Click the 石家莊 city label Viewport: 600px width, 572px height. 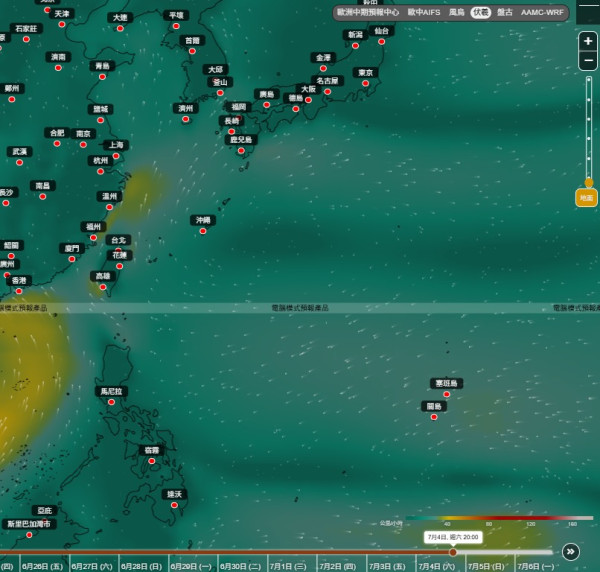(x=26, y=28)
